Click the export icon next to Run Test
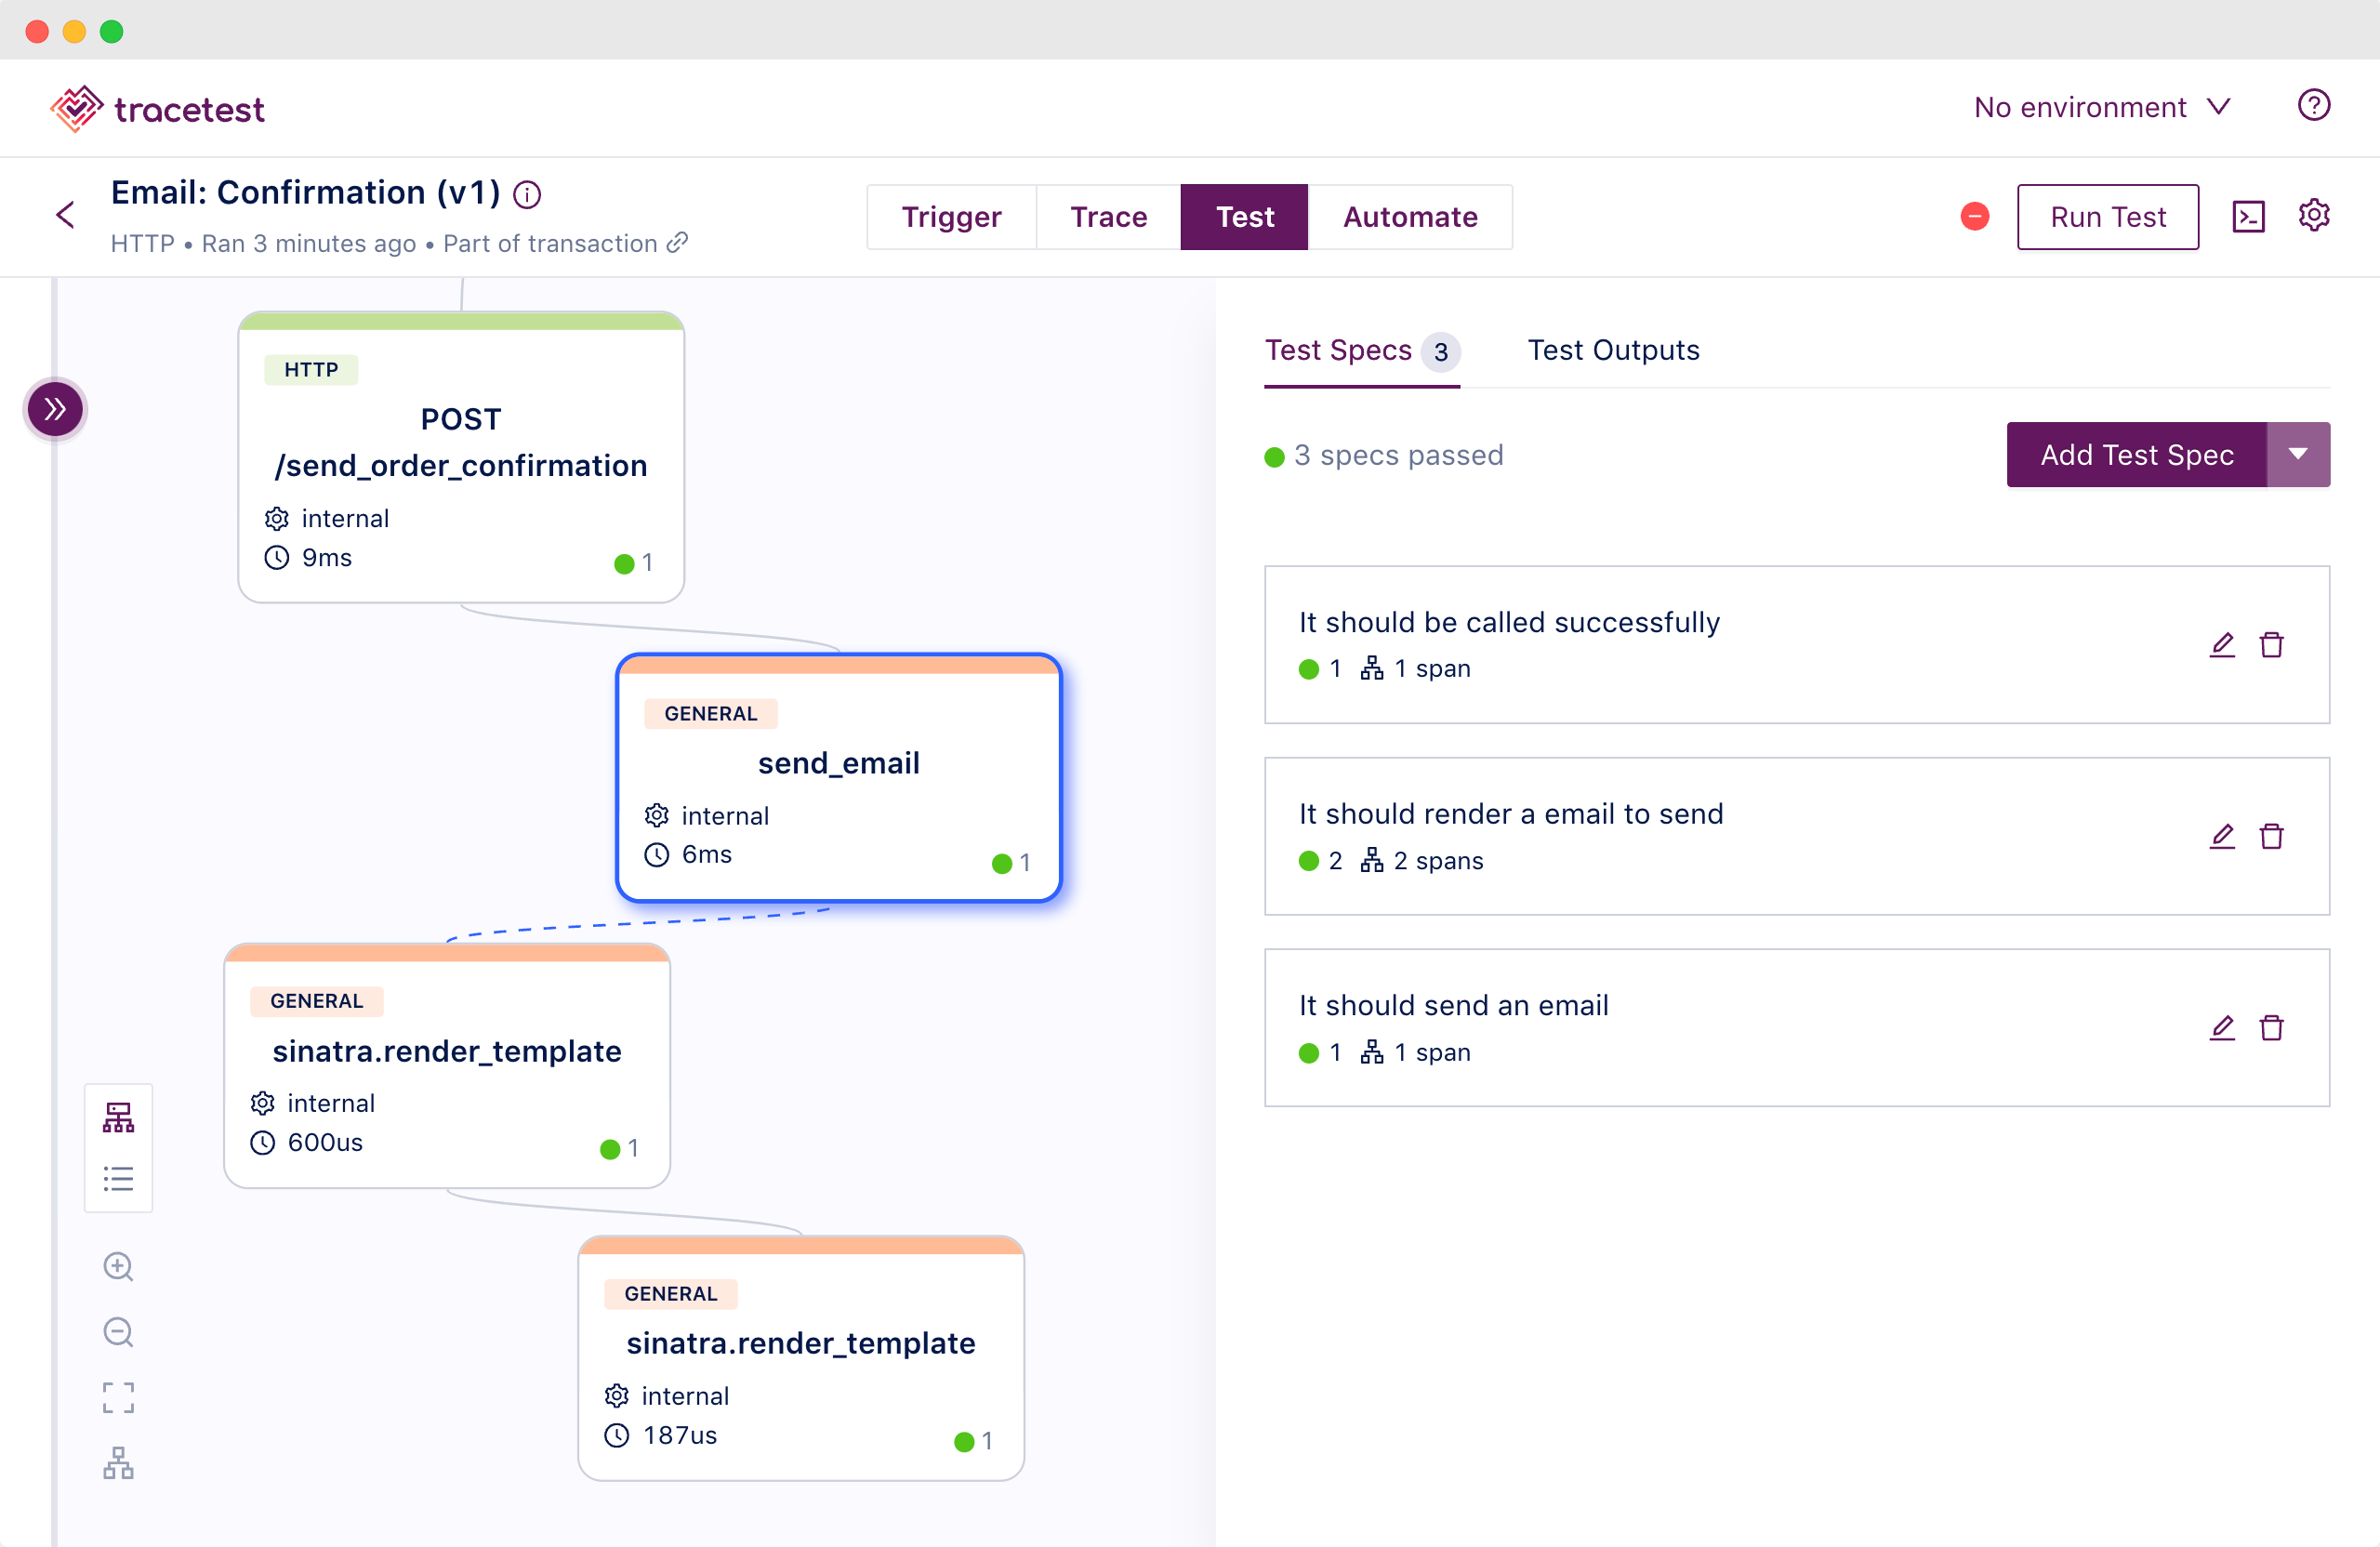This screenshot has width=2380, height=1547. [2248, 215]
